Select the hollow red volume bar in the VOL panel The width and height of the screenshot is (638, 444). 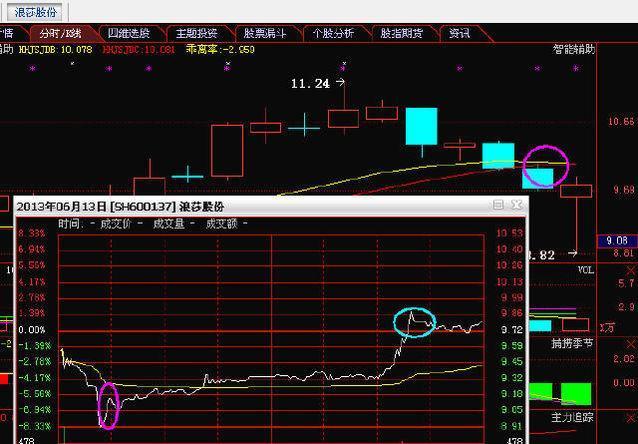click(x=575, y=325)
